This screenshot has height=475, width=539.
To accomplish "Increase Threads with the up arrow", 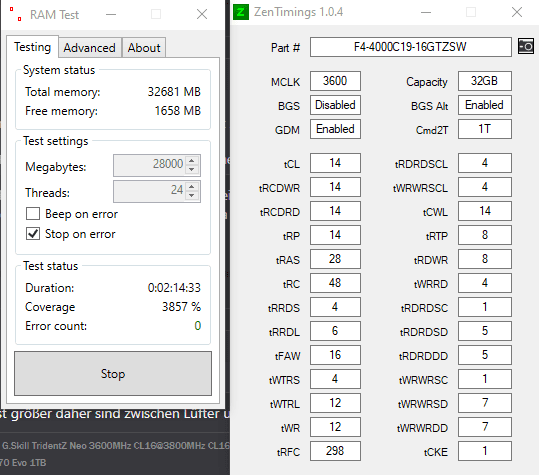I will (192, 187).
